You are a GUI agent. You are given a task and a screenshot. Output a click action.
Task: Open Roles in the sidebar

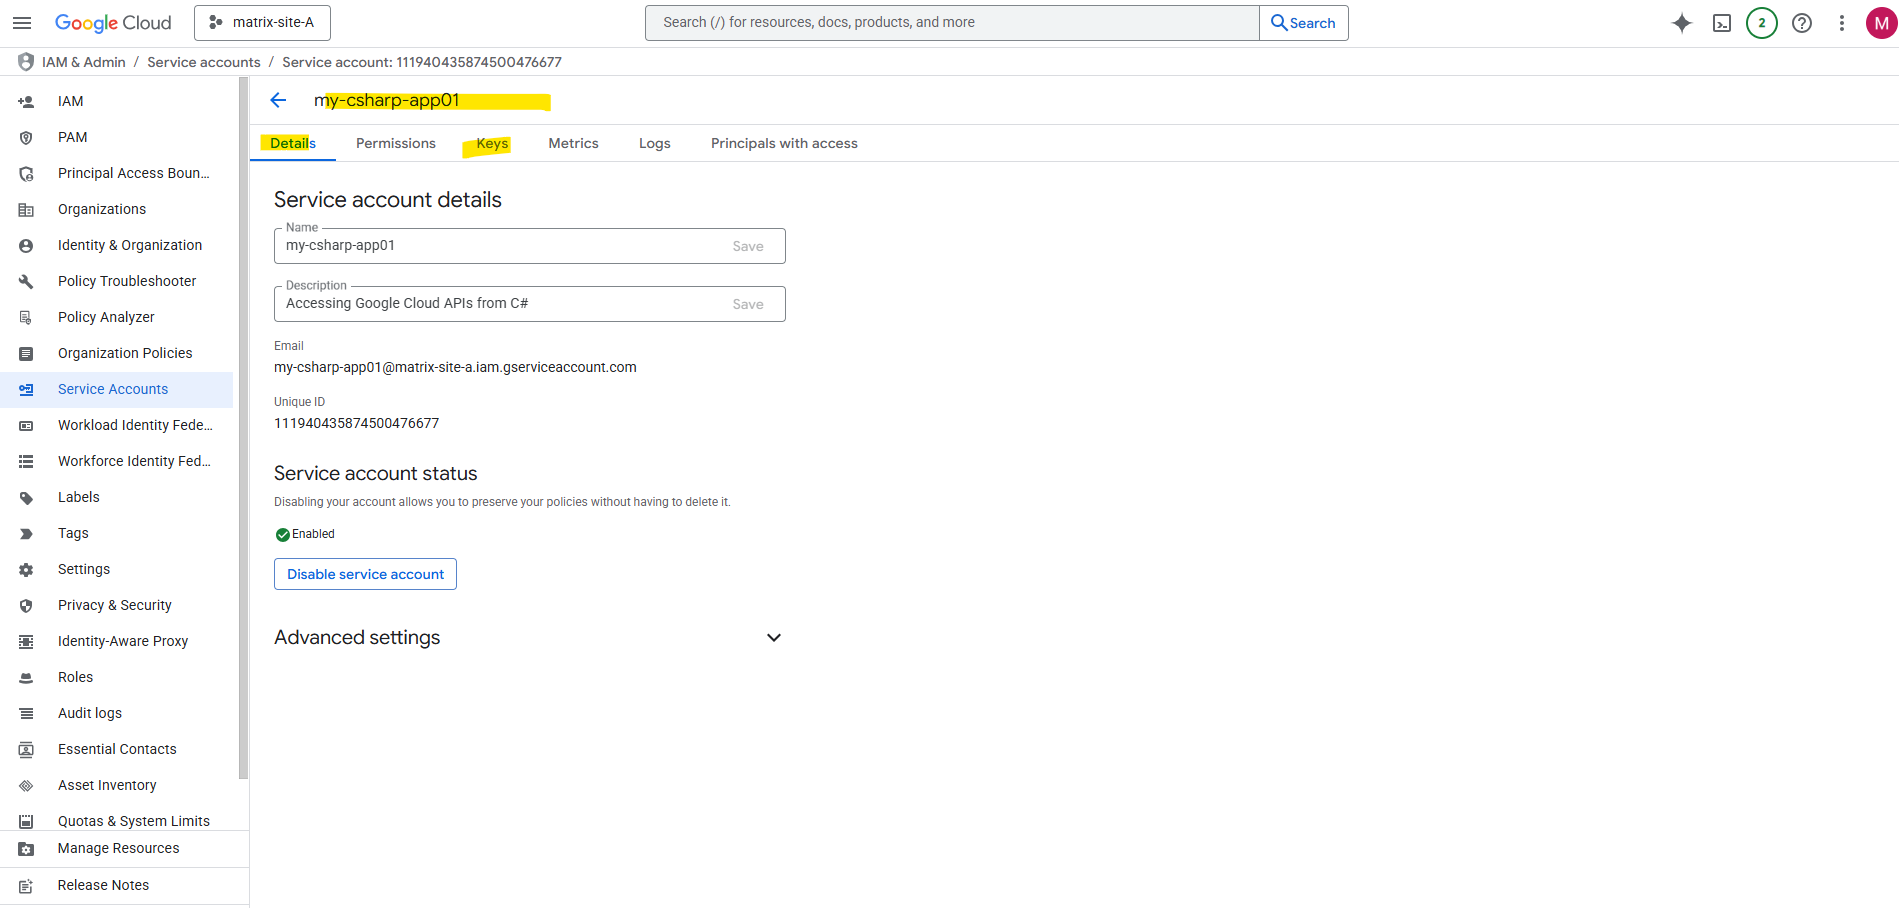[x=75, y=677]
